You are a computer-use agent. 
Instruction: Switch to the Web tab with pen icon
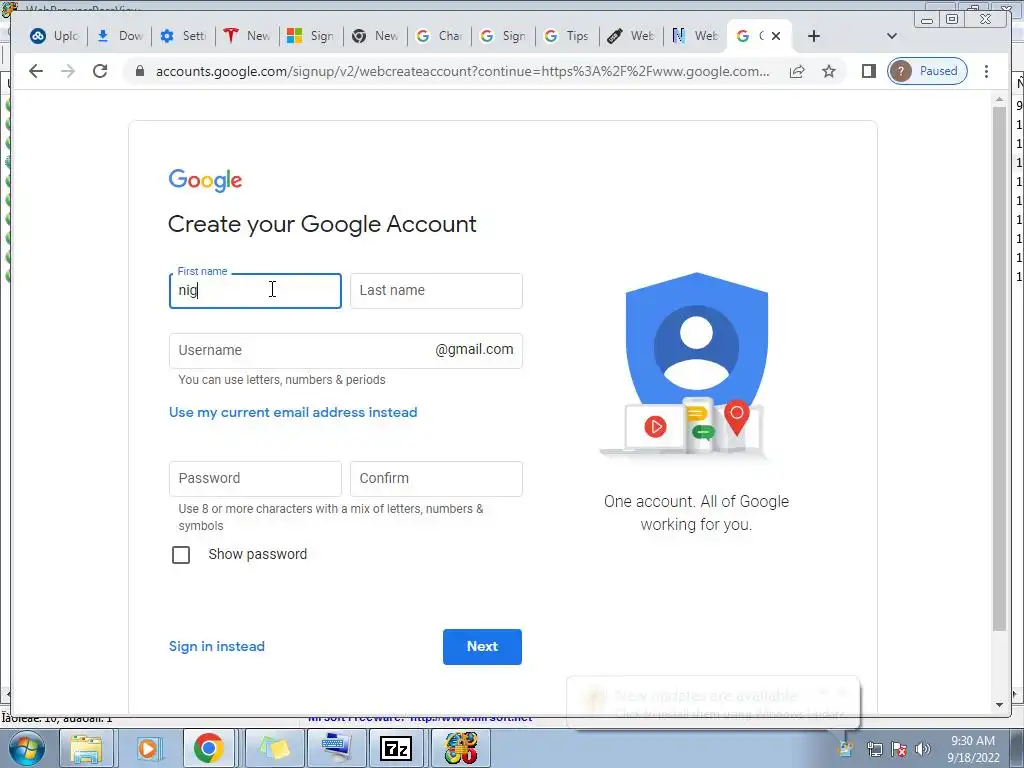click(631, 36)
